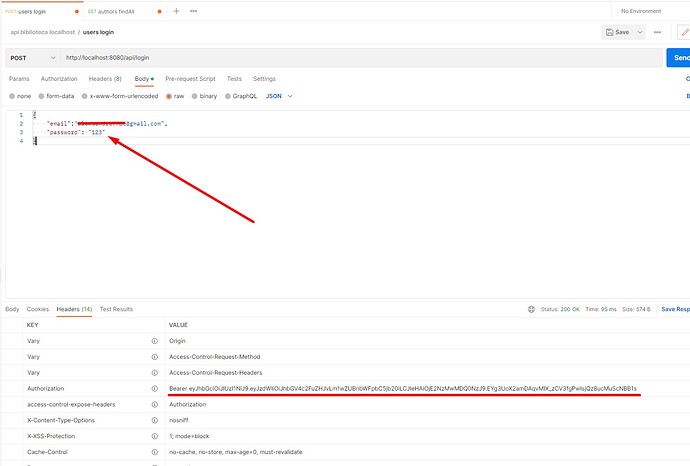Show info icon for Authorization header
Screen dimensions: 690x466
(154, 389)
